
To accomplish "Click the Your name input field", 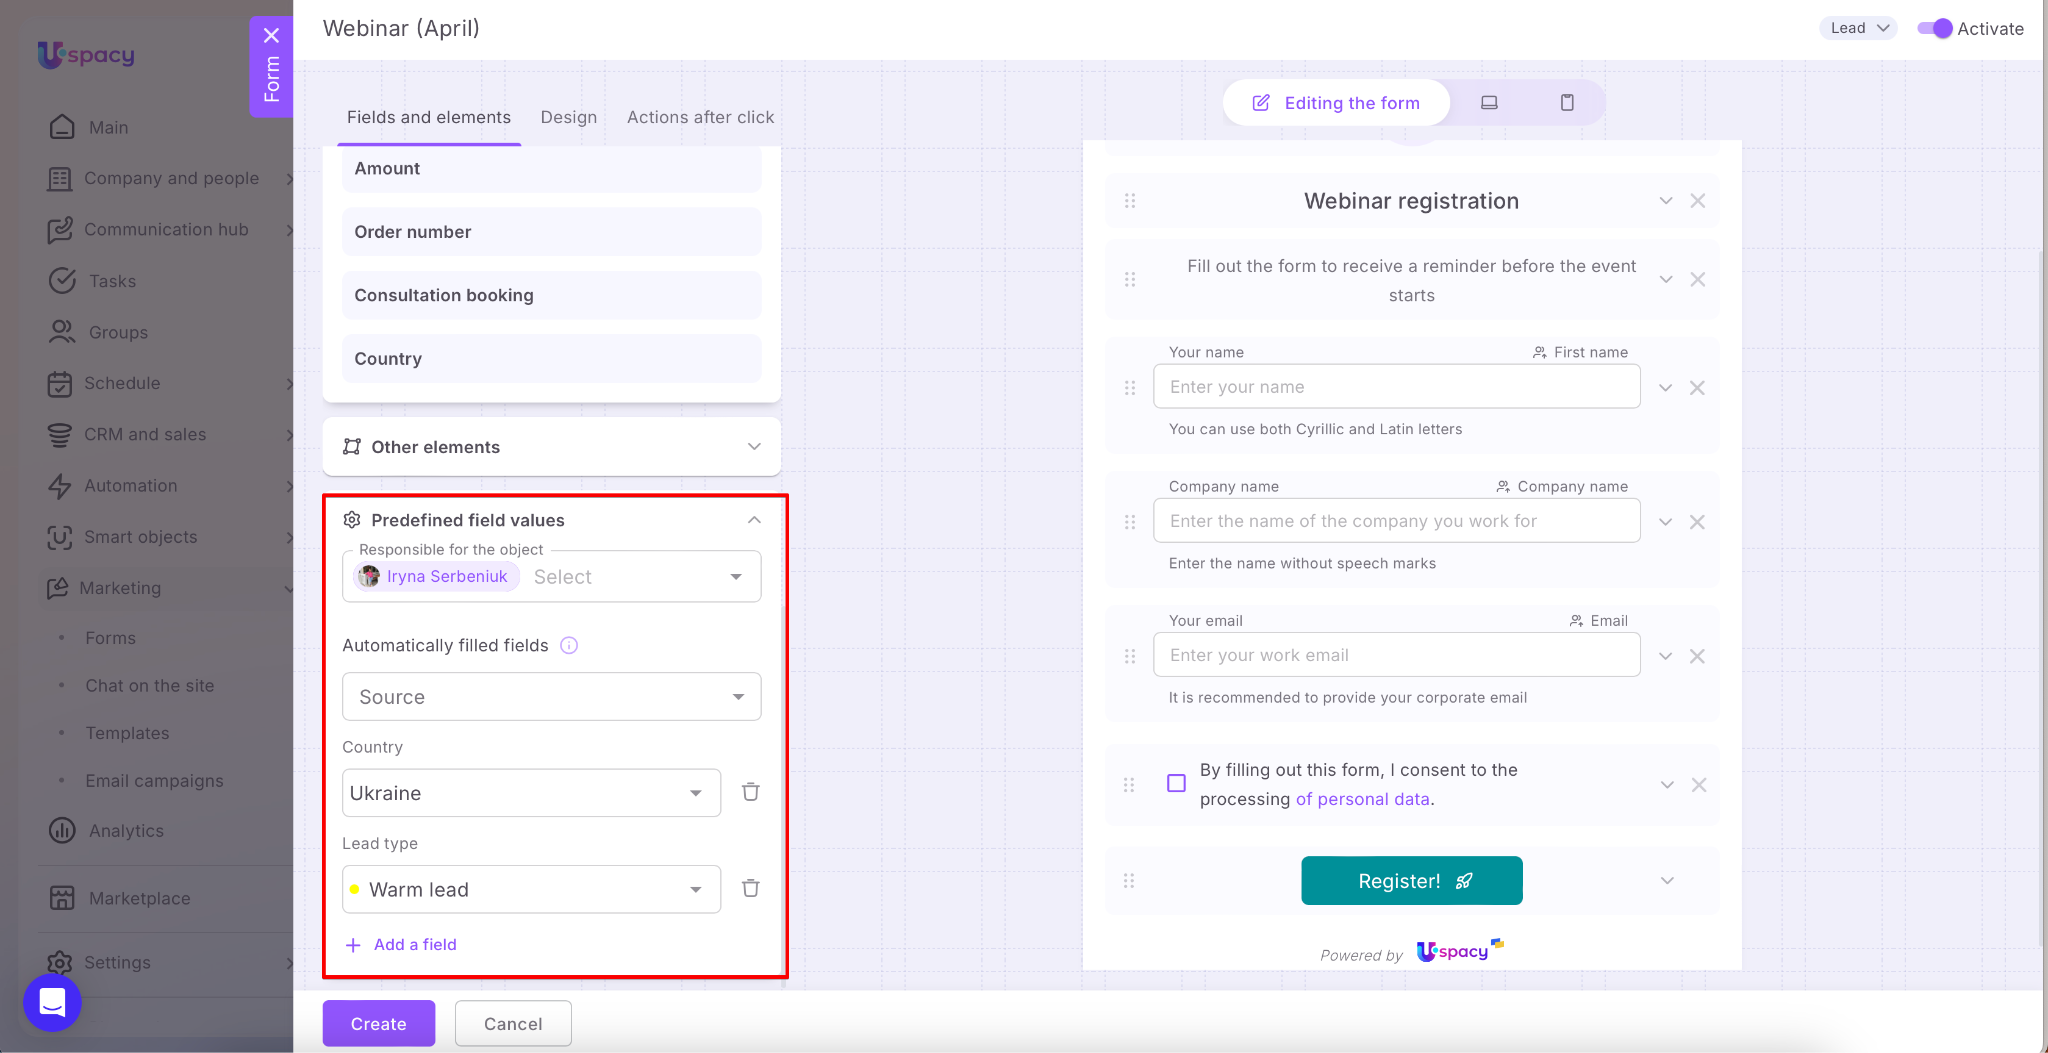I will click(1396, 387).
